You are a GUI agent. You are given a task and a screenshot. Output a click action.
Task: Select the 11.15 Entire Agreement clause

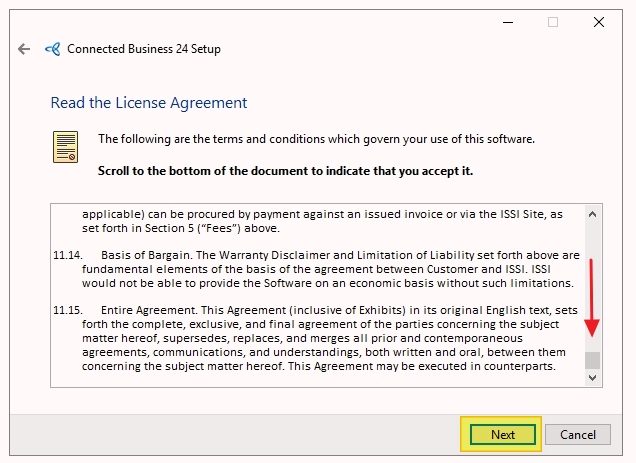316,338
